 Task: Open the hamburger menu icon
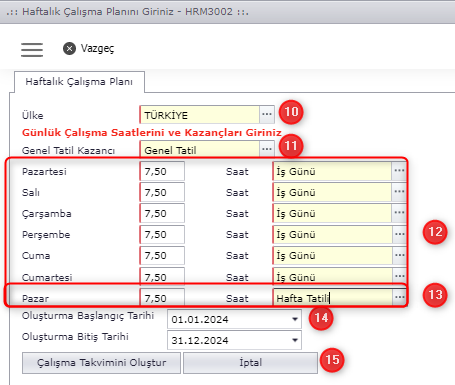[32, 50]
